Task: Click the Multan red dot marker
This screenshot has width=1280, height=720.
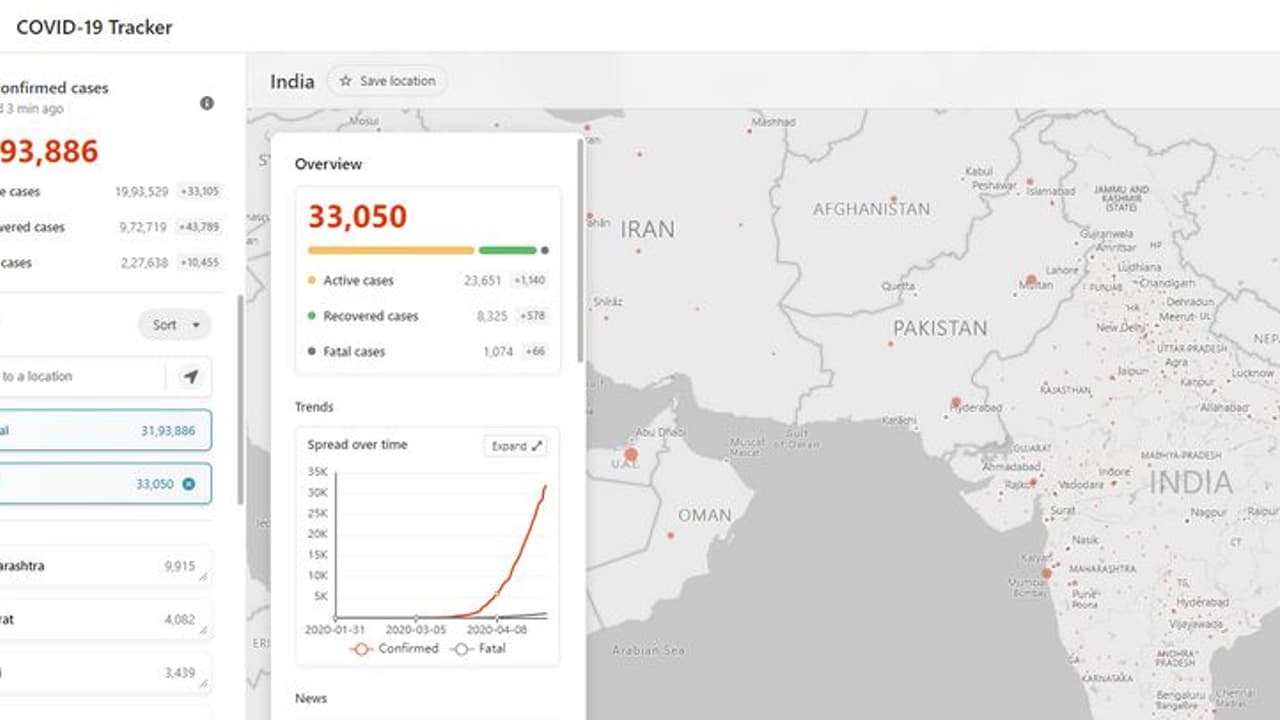Action: pyautogui.click(x=1031, y=281)
